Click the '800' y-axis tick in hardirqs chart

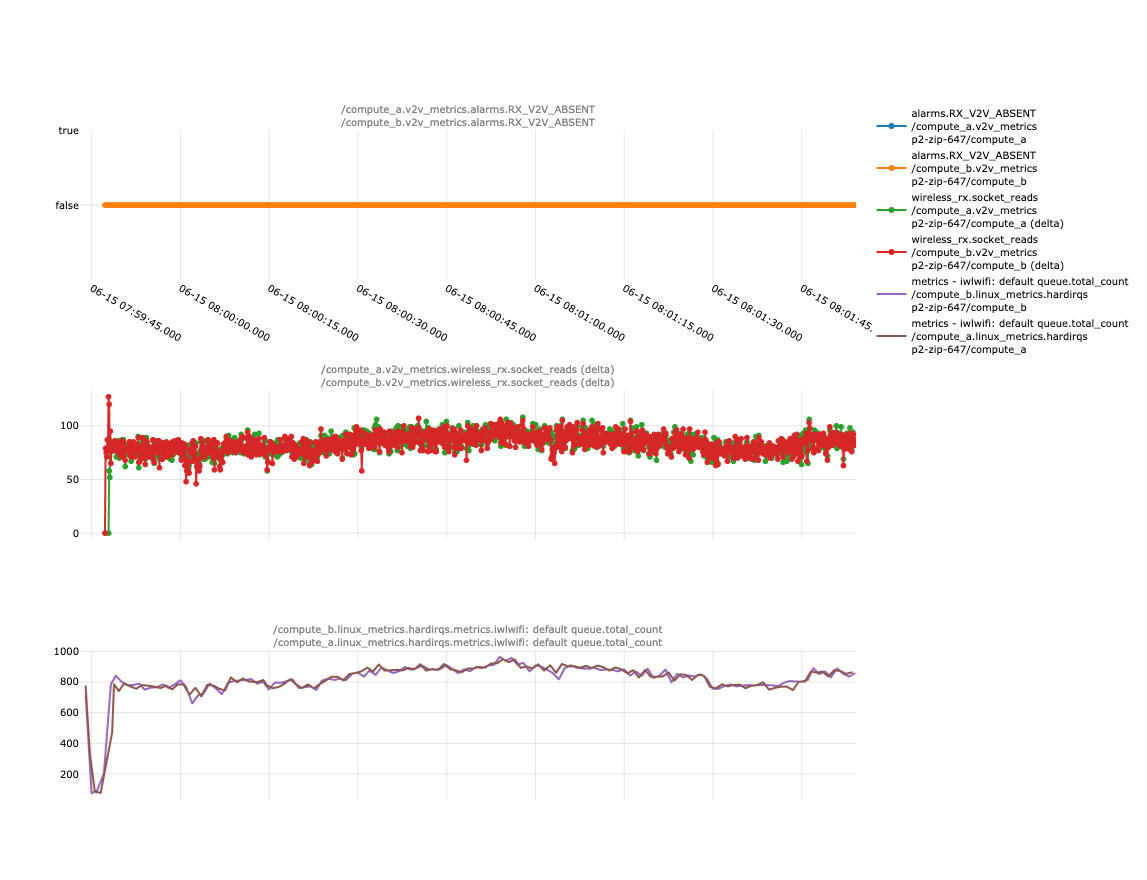coord(69,682)
